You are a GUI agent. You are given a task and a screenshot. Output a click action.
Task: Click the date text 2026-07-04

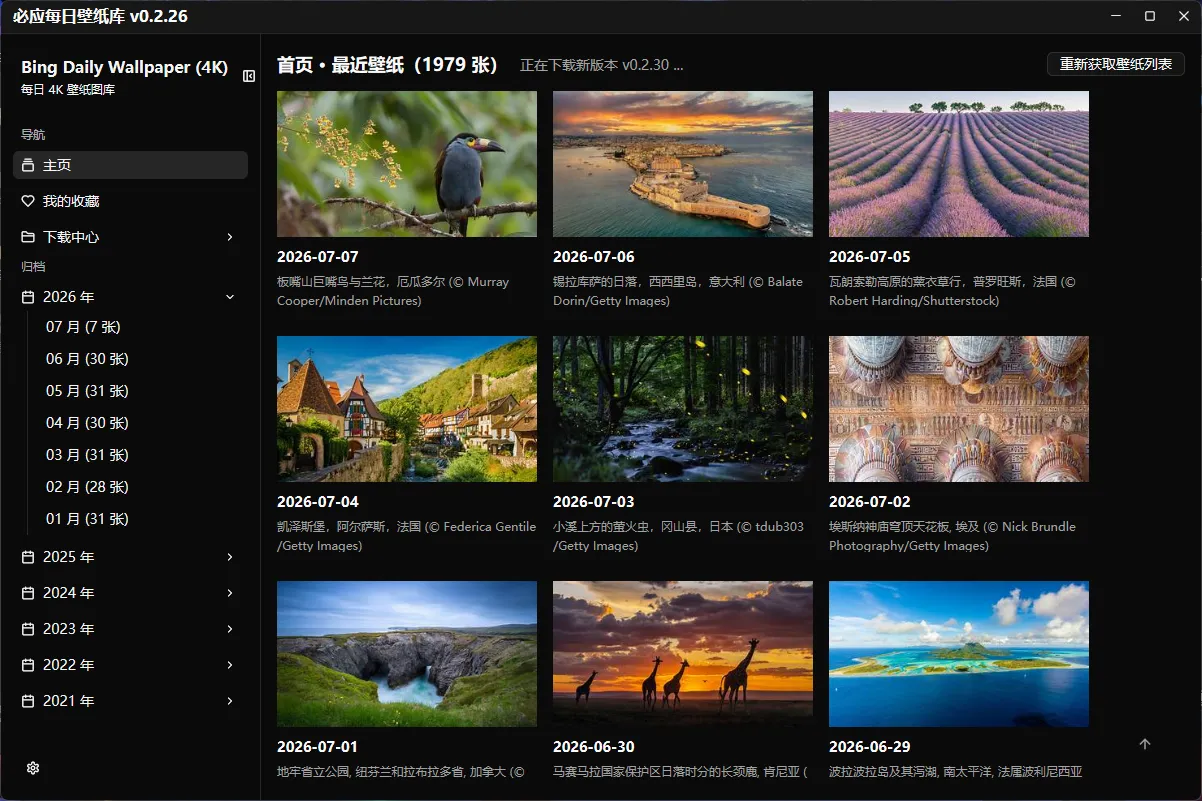(318, 502)
